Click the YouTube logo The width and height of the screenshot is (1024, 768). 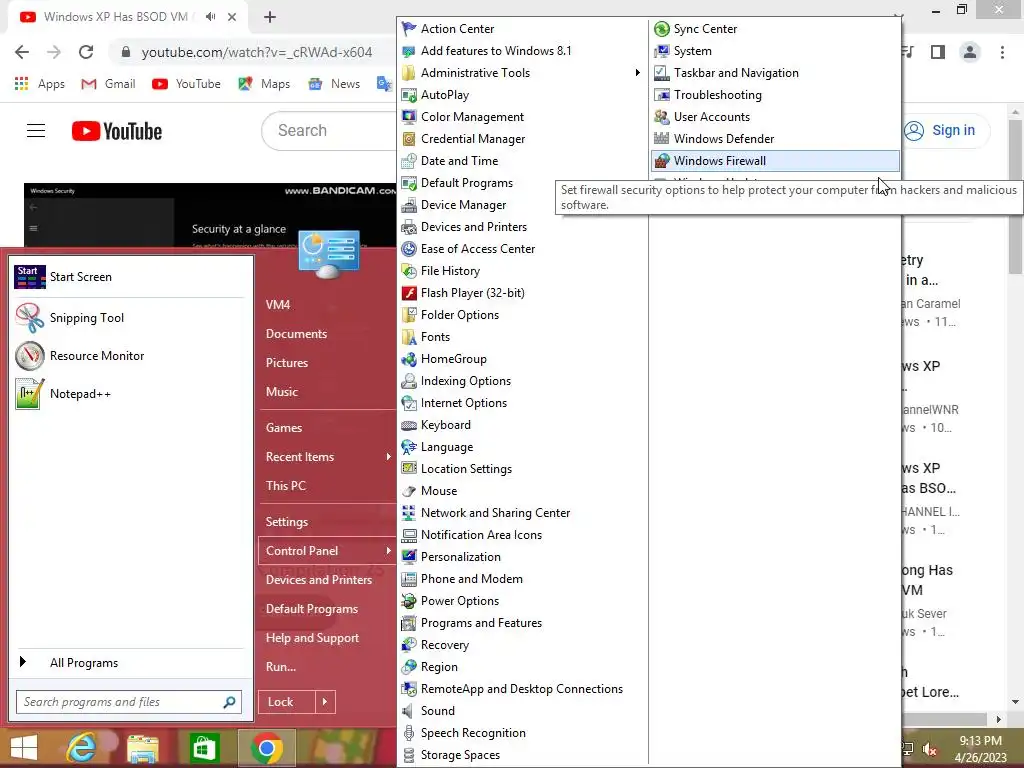tap(117, 131)
